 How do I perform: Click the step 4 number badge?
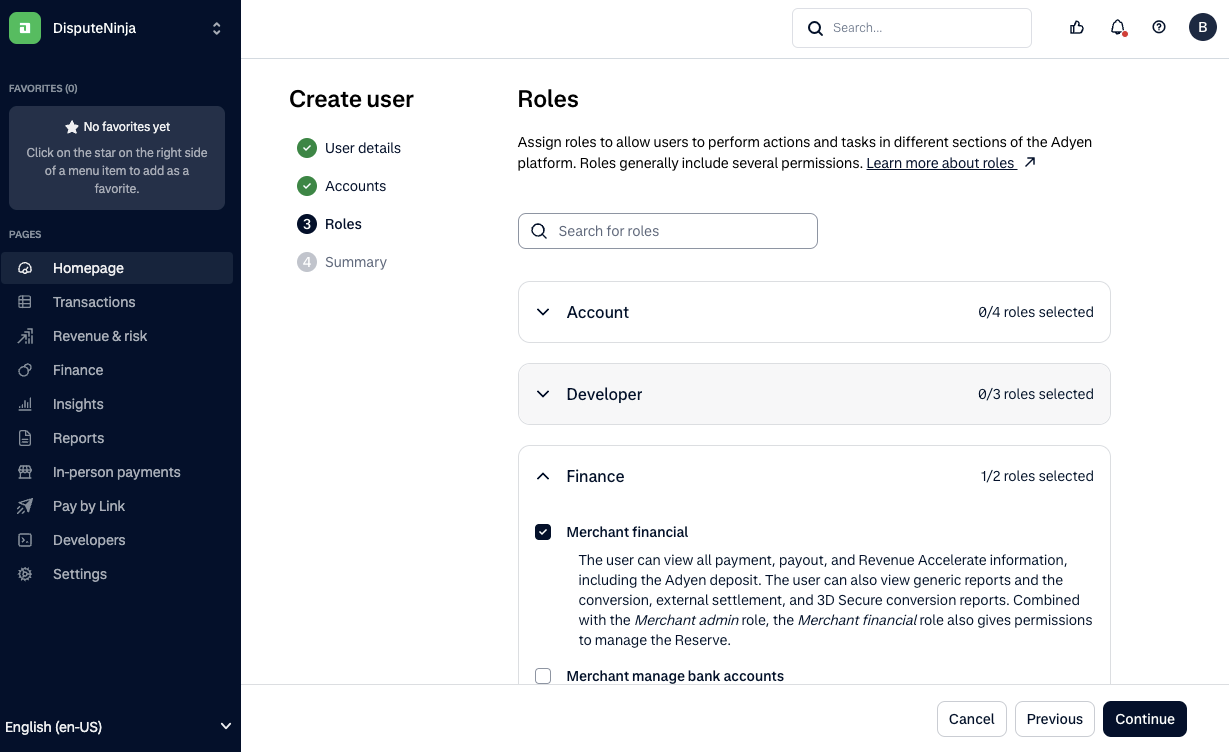point(307,262)
